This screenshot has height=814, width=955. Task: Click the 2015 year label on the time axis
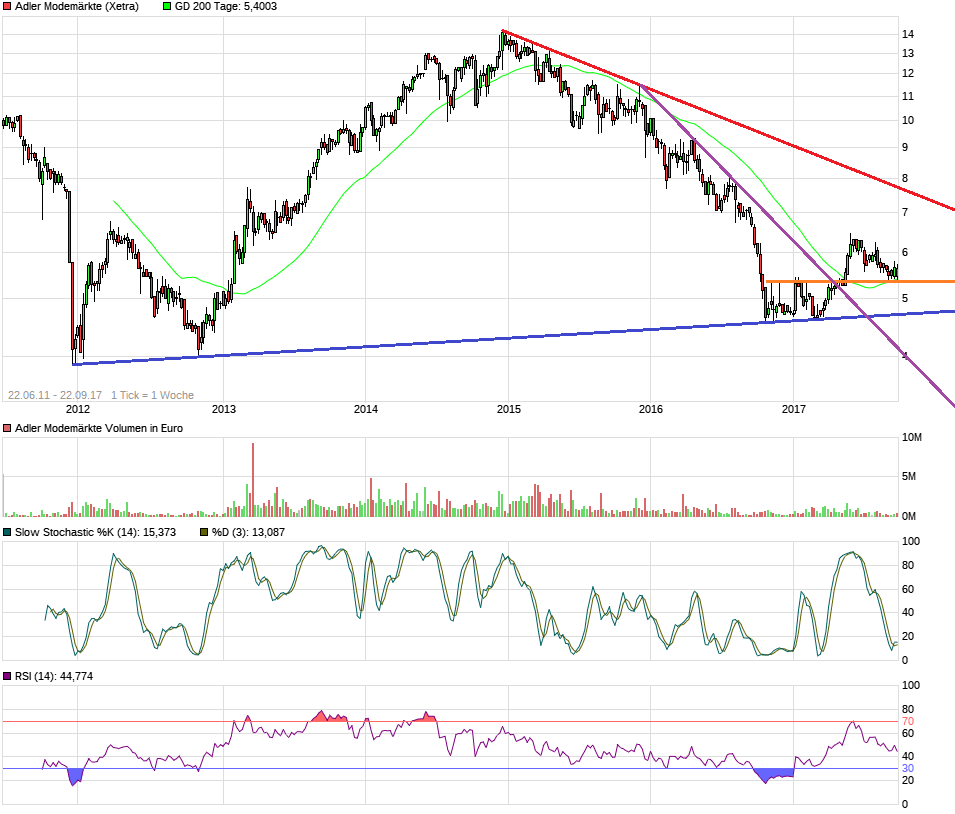pos(509,408)
